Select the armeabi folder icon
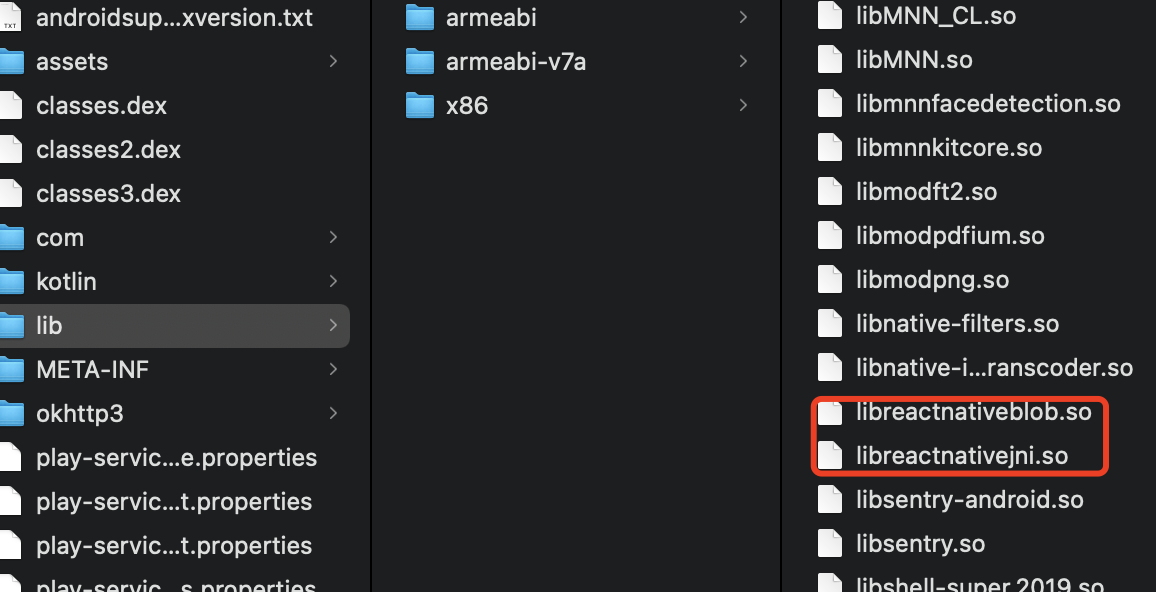1156x592 pixels. (x=419, y=18)
